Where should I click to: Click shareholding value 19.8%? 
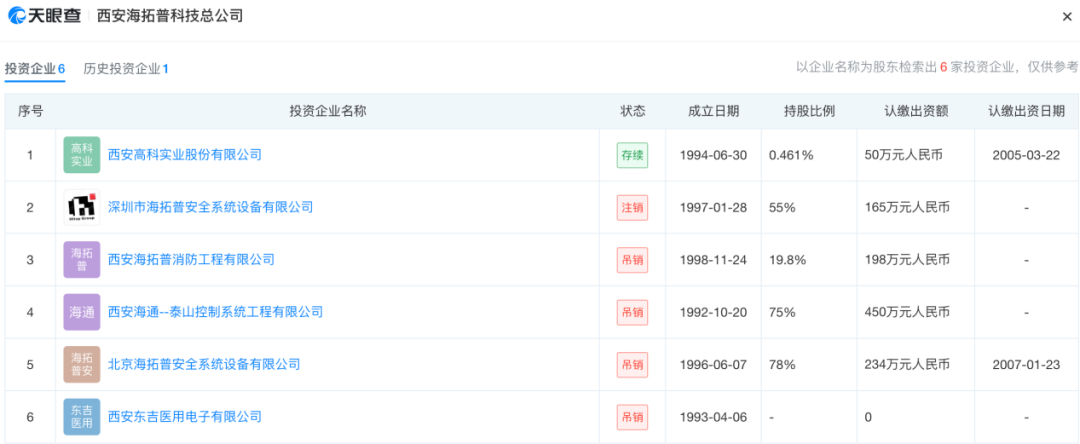pos(786,260)
